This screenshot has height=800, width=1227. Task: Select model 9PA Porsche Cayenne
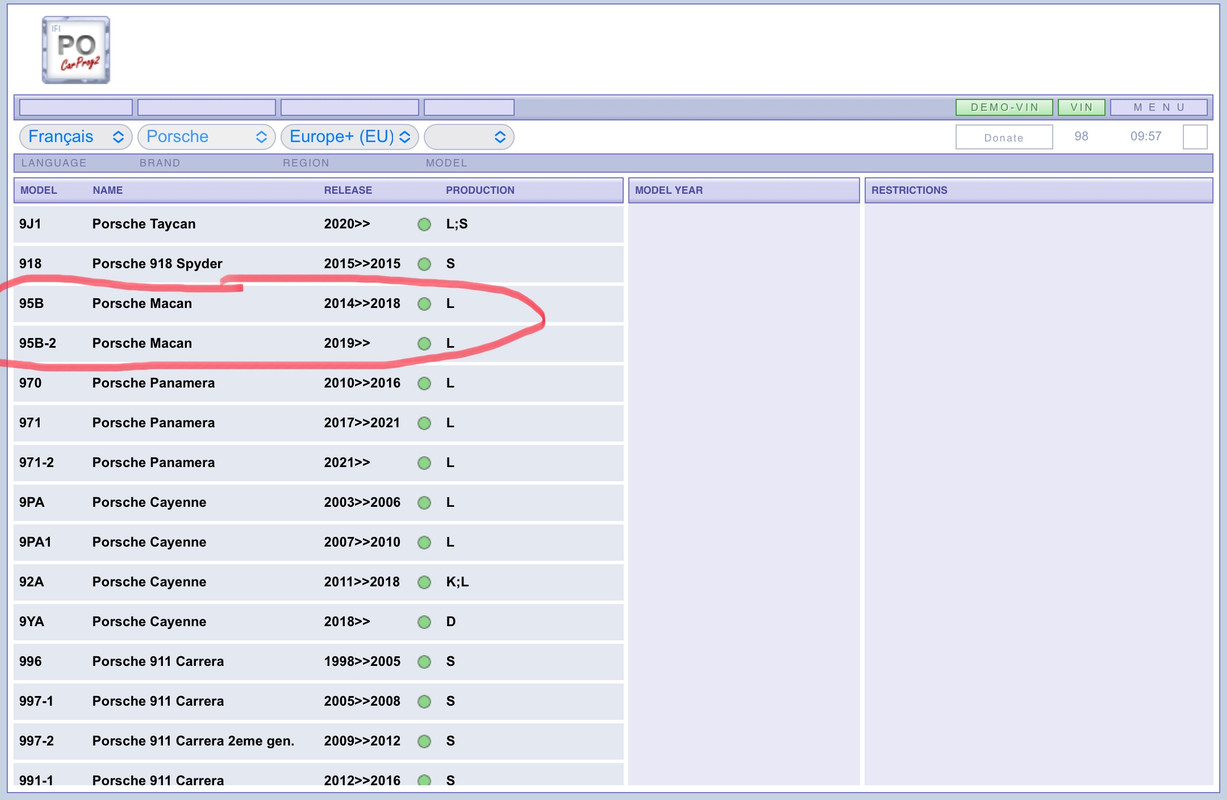tap(319, 503)
